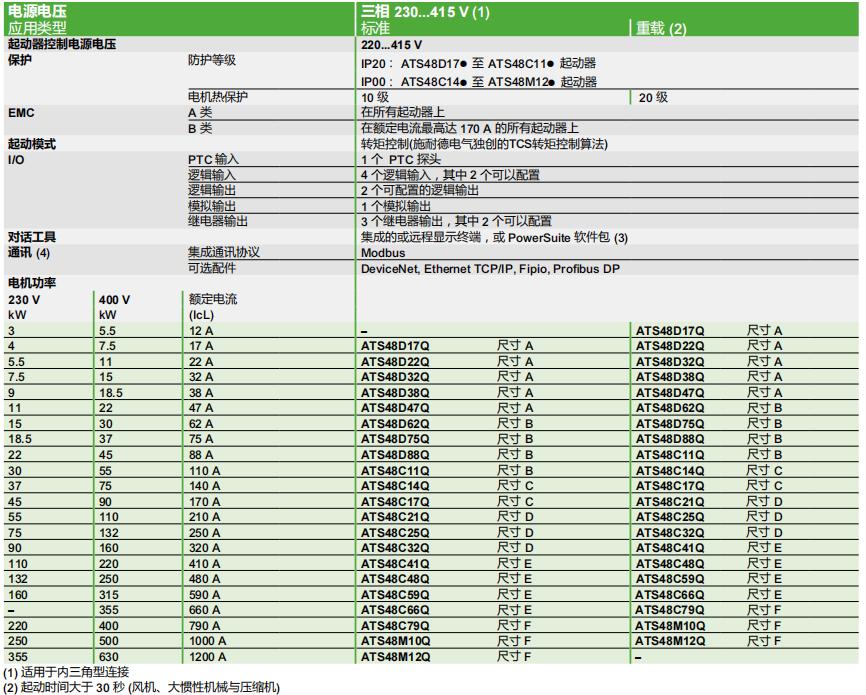Click the '47 A' current cell
This screenshot has height=695, width=866.
(x=201, y=408)
